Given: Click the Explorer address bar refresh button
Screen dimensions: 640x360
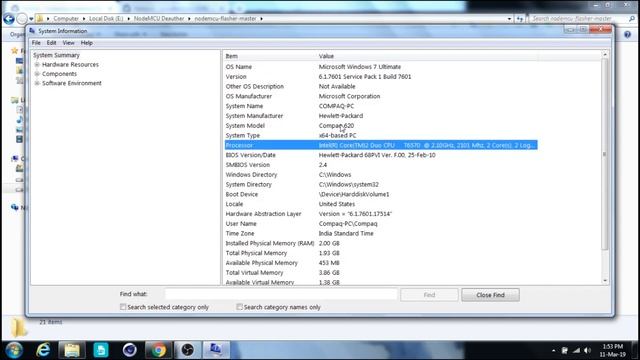Looking at the screenshot, I should [520, 19].
